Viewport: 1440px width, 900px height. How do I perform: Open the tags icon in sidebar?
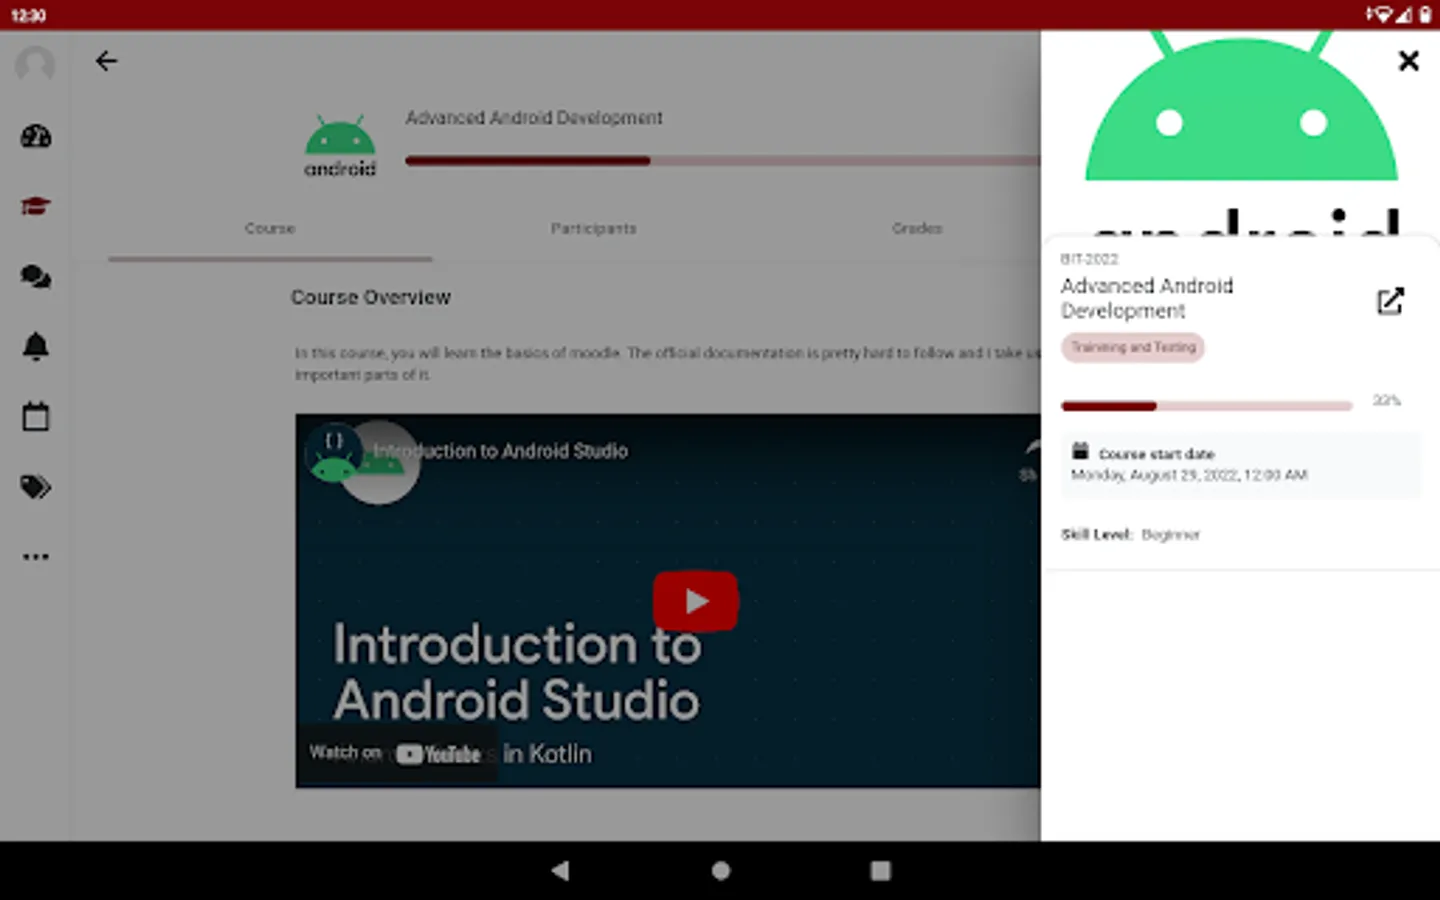(36, 487)
